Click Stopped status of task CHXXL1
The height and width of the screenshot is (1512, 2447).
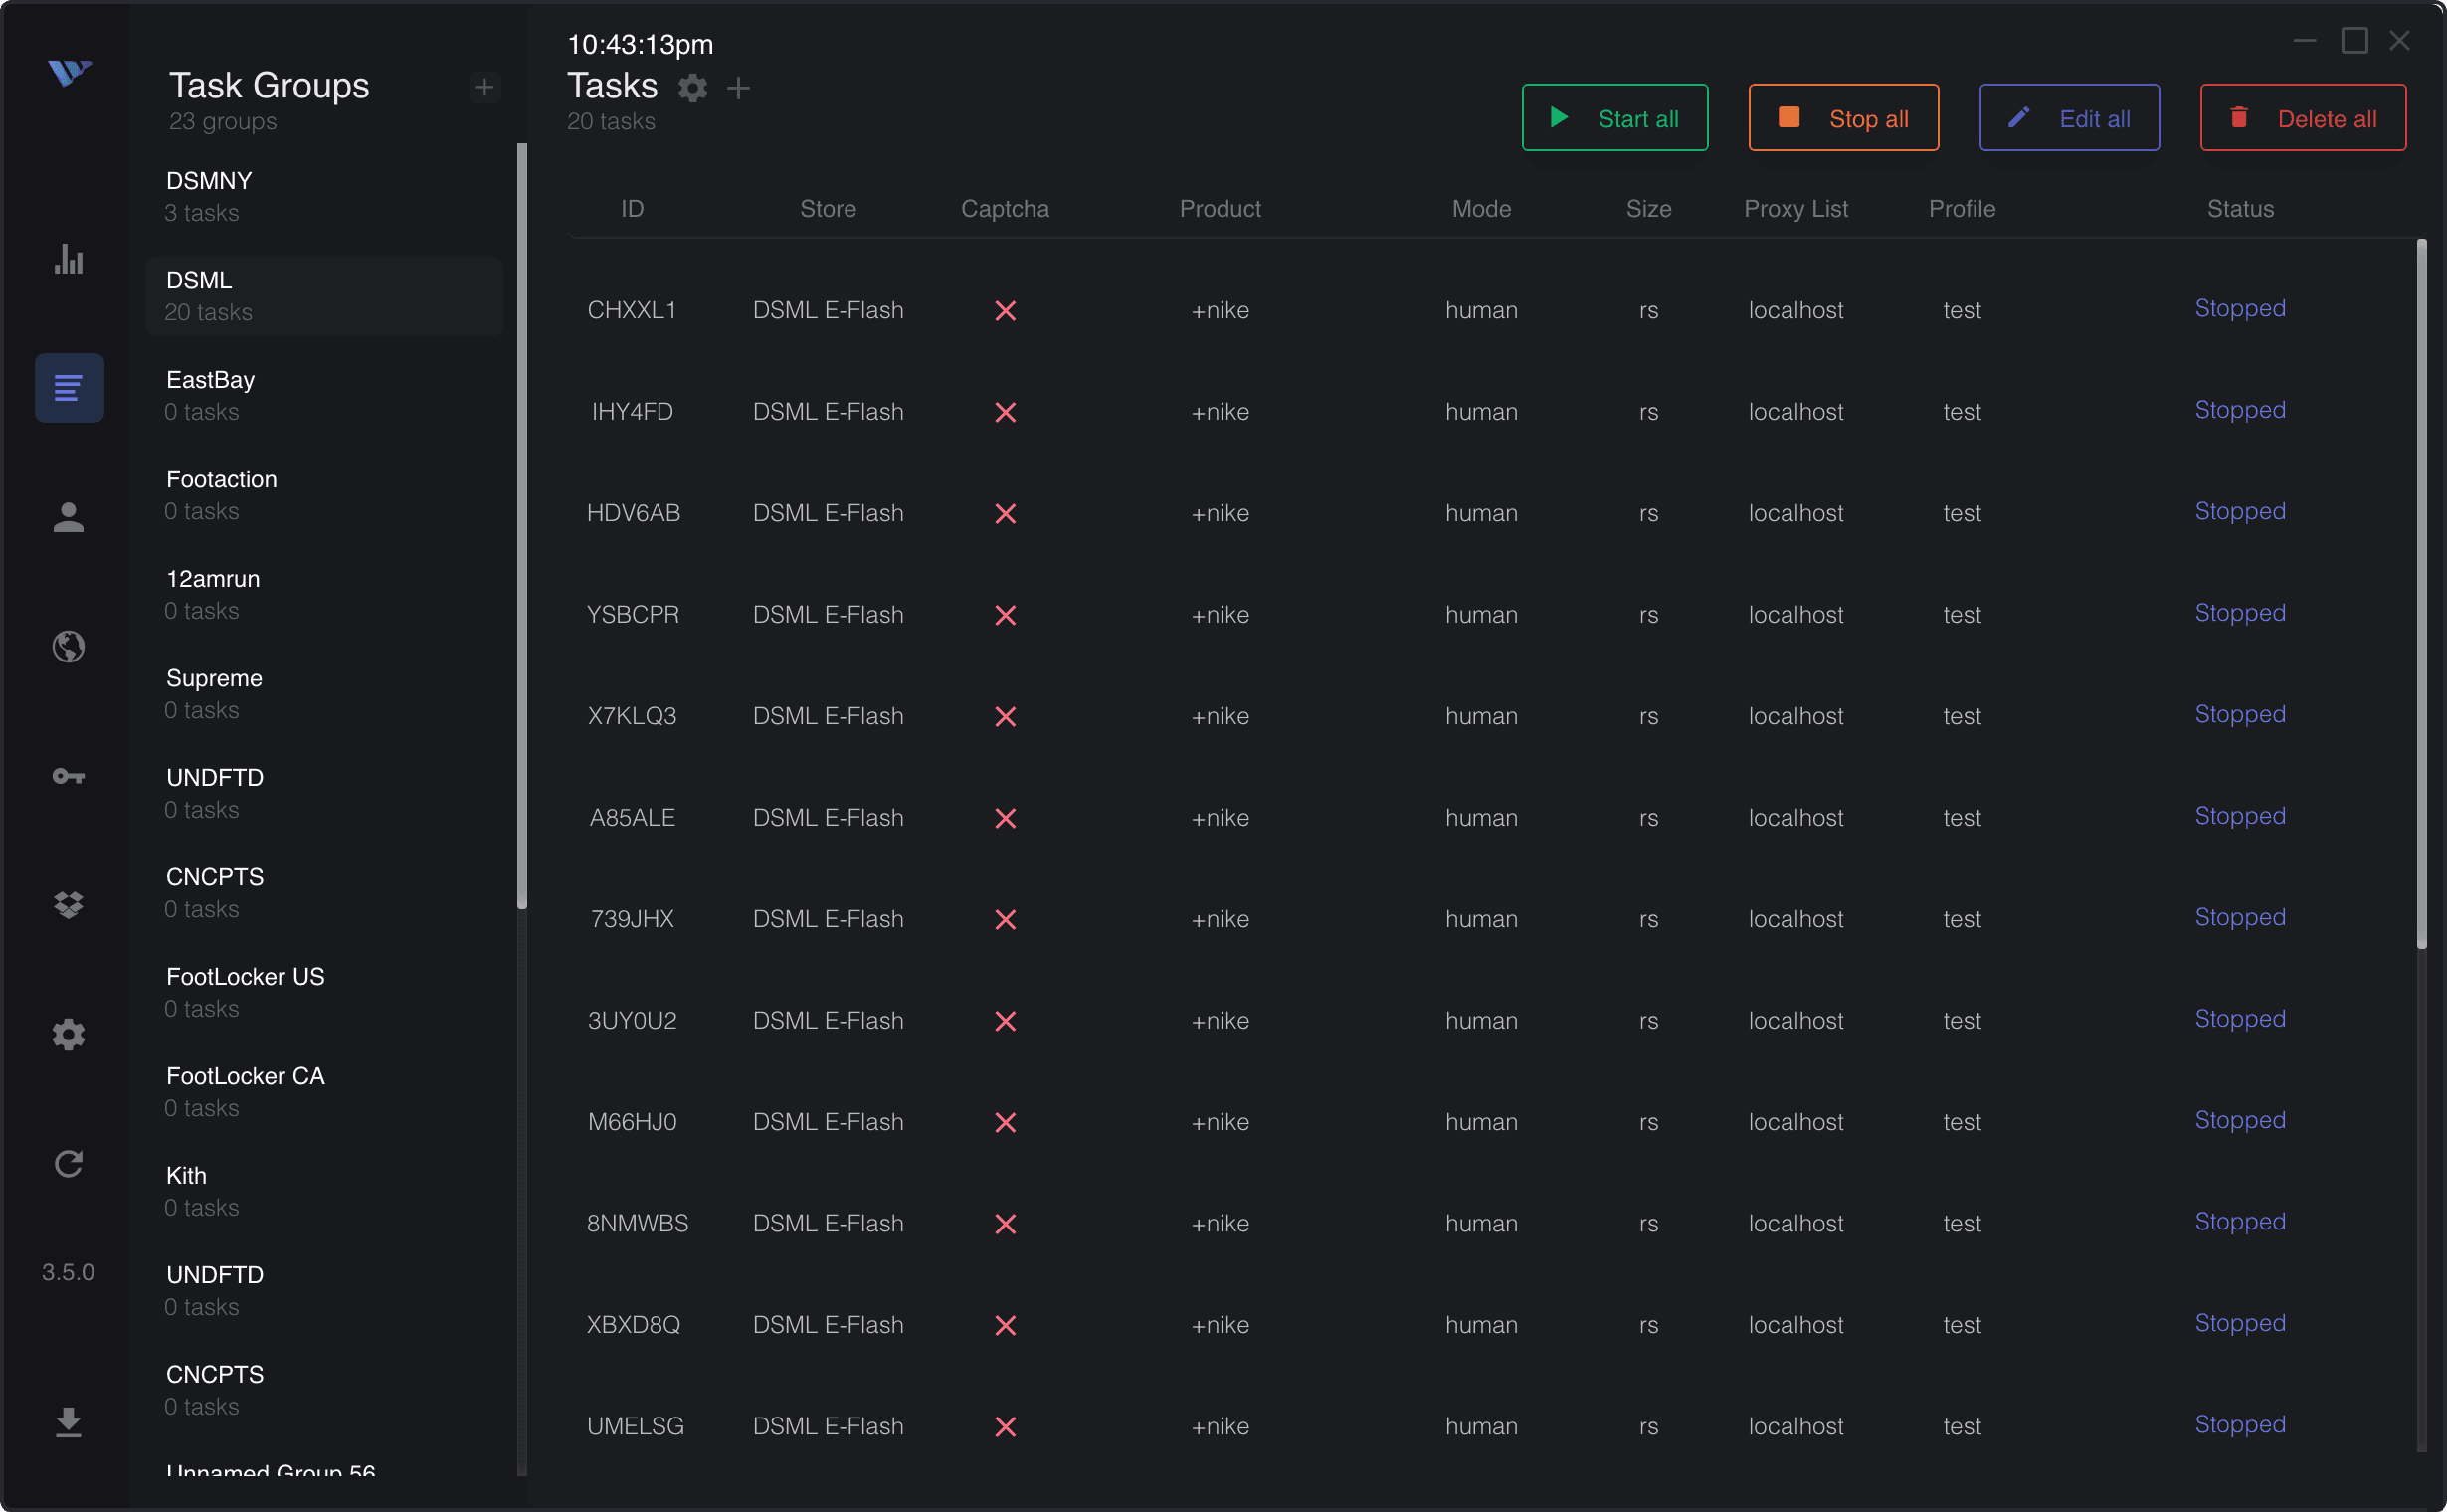(2239, 309)
